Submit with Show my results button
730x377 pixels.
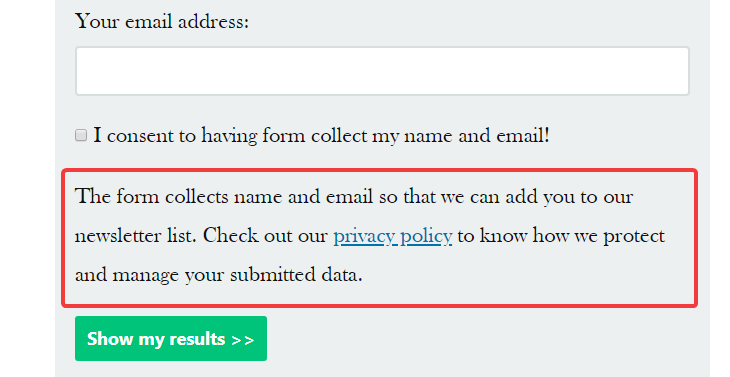coord(171,338)
